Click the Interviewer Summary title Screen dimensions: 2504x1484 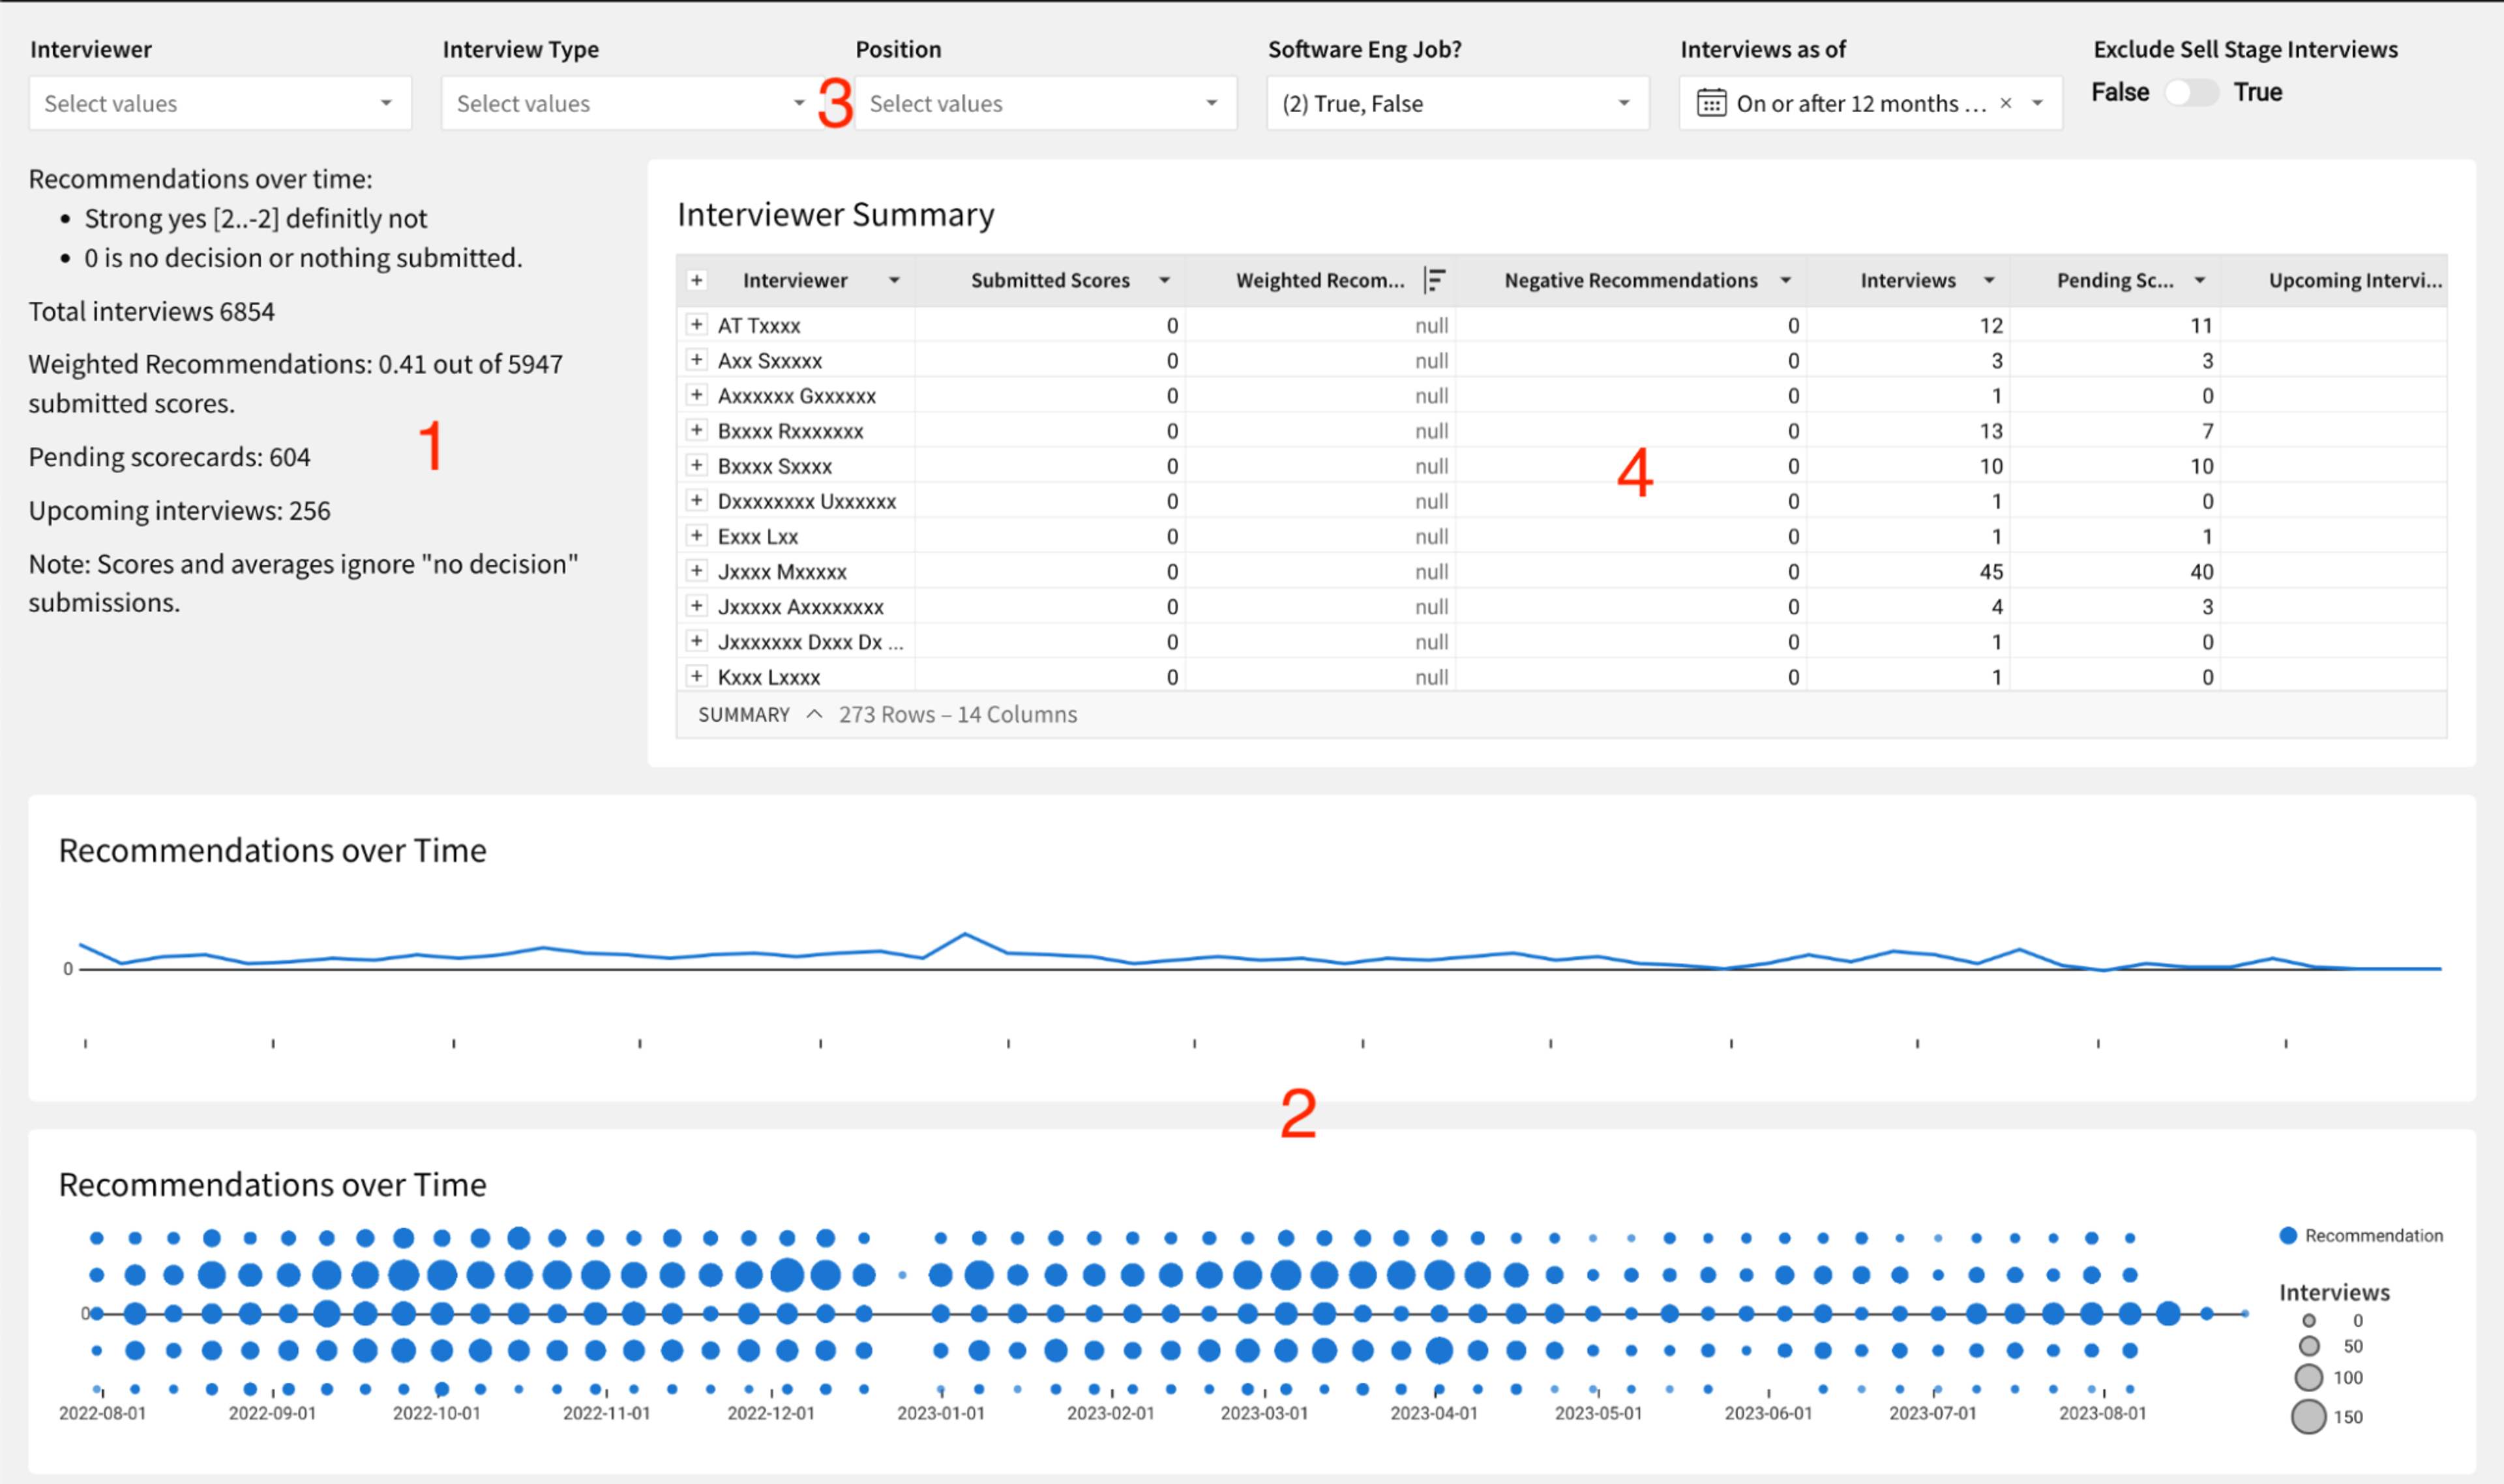pyautogui.click(x=836, y=215)
